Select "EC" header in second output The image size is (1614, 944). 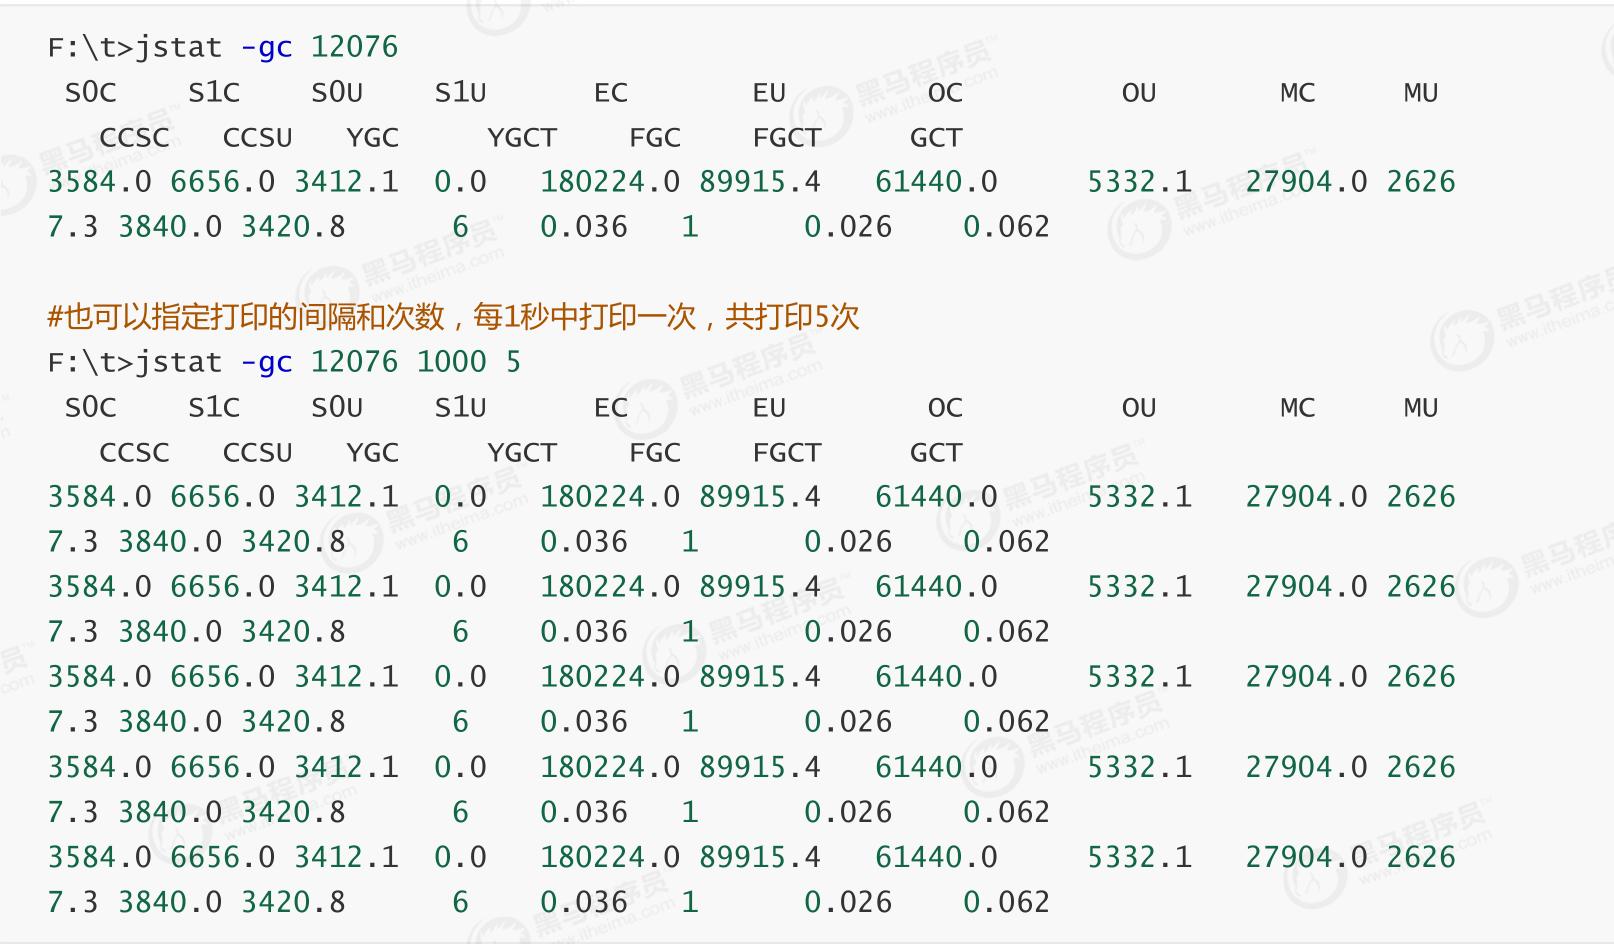[610, 408]
